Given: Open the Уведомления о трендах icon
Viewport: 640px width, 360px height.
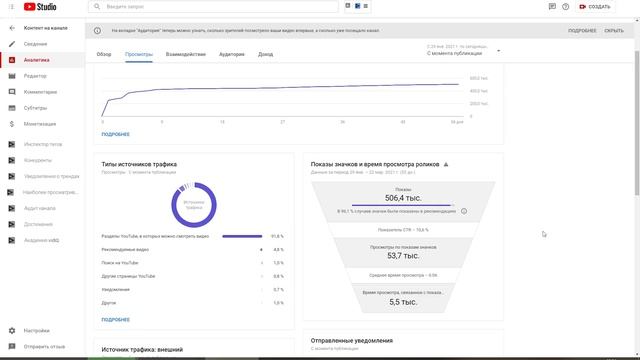Looking at the screenshot, I should 12,176.
